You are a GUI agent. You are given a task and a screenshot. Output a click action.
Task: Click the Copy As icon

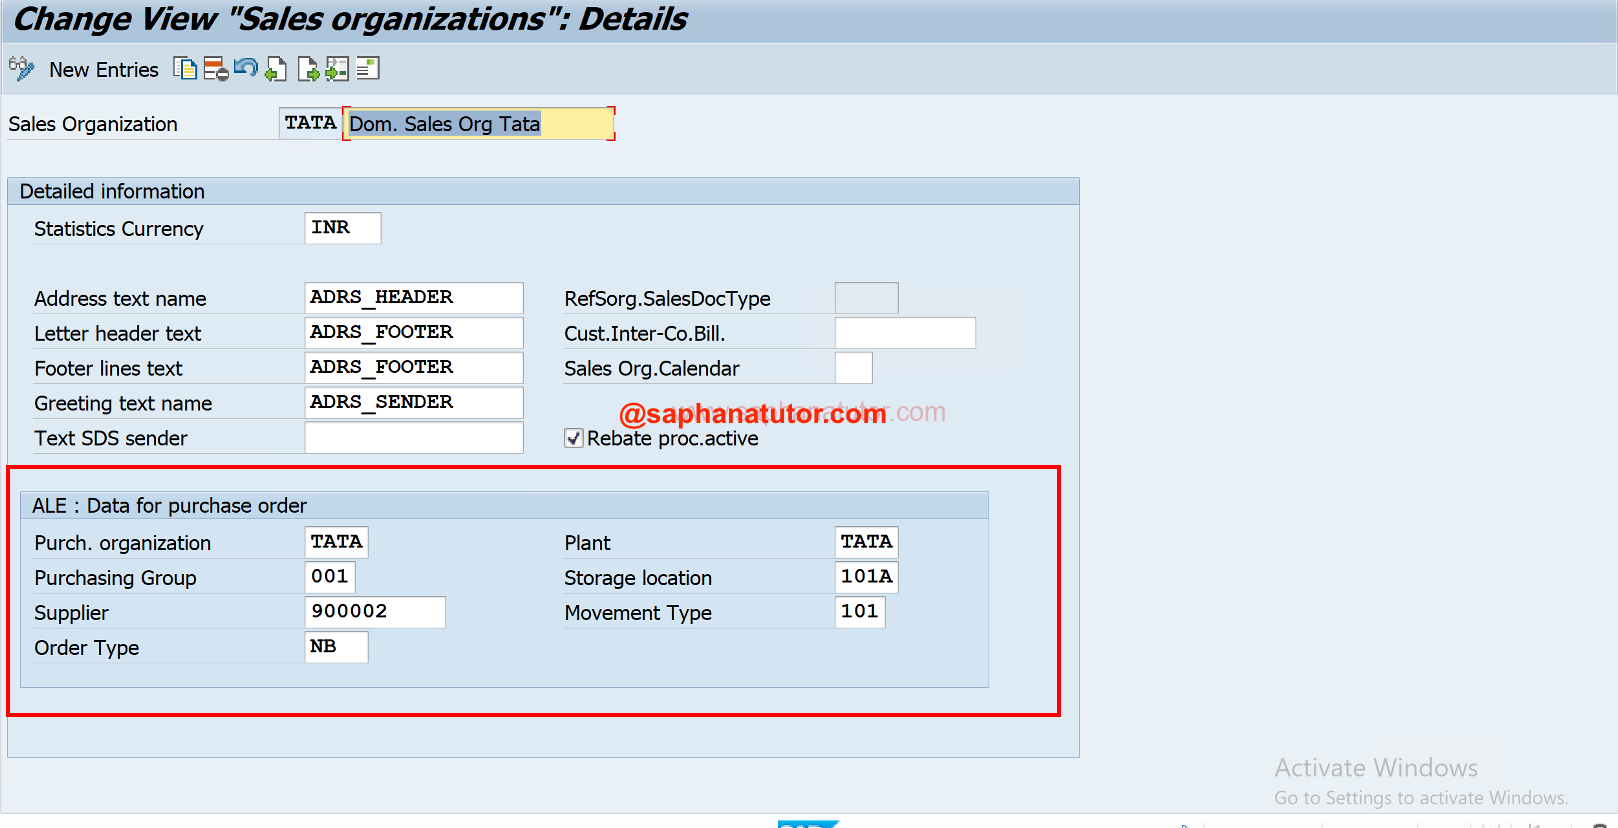pos(185,68)
